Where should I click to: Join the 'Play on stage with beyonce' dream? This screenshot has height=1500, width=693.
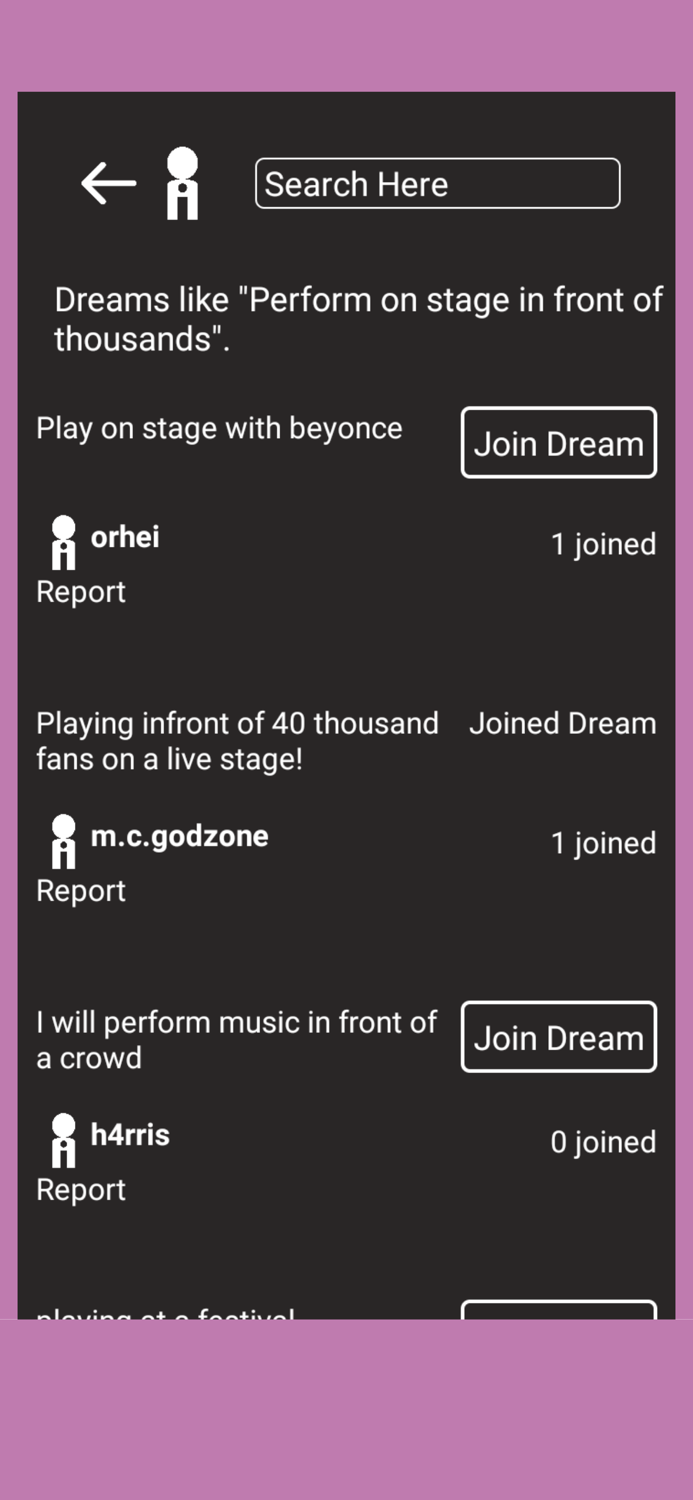point(558,442)
